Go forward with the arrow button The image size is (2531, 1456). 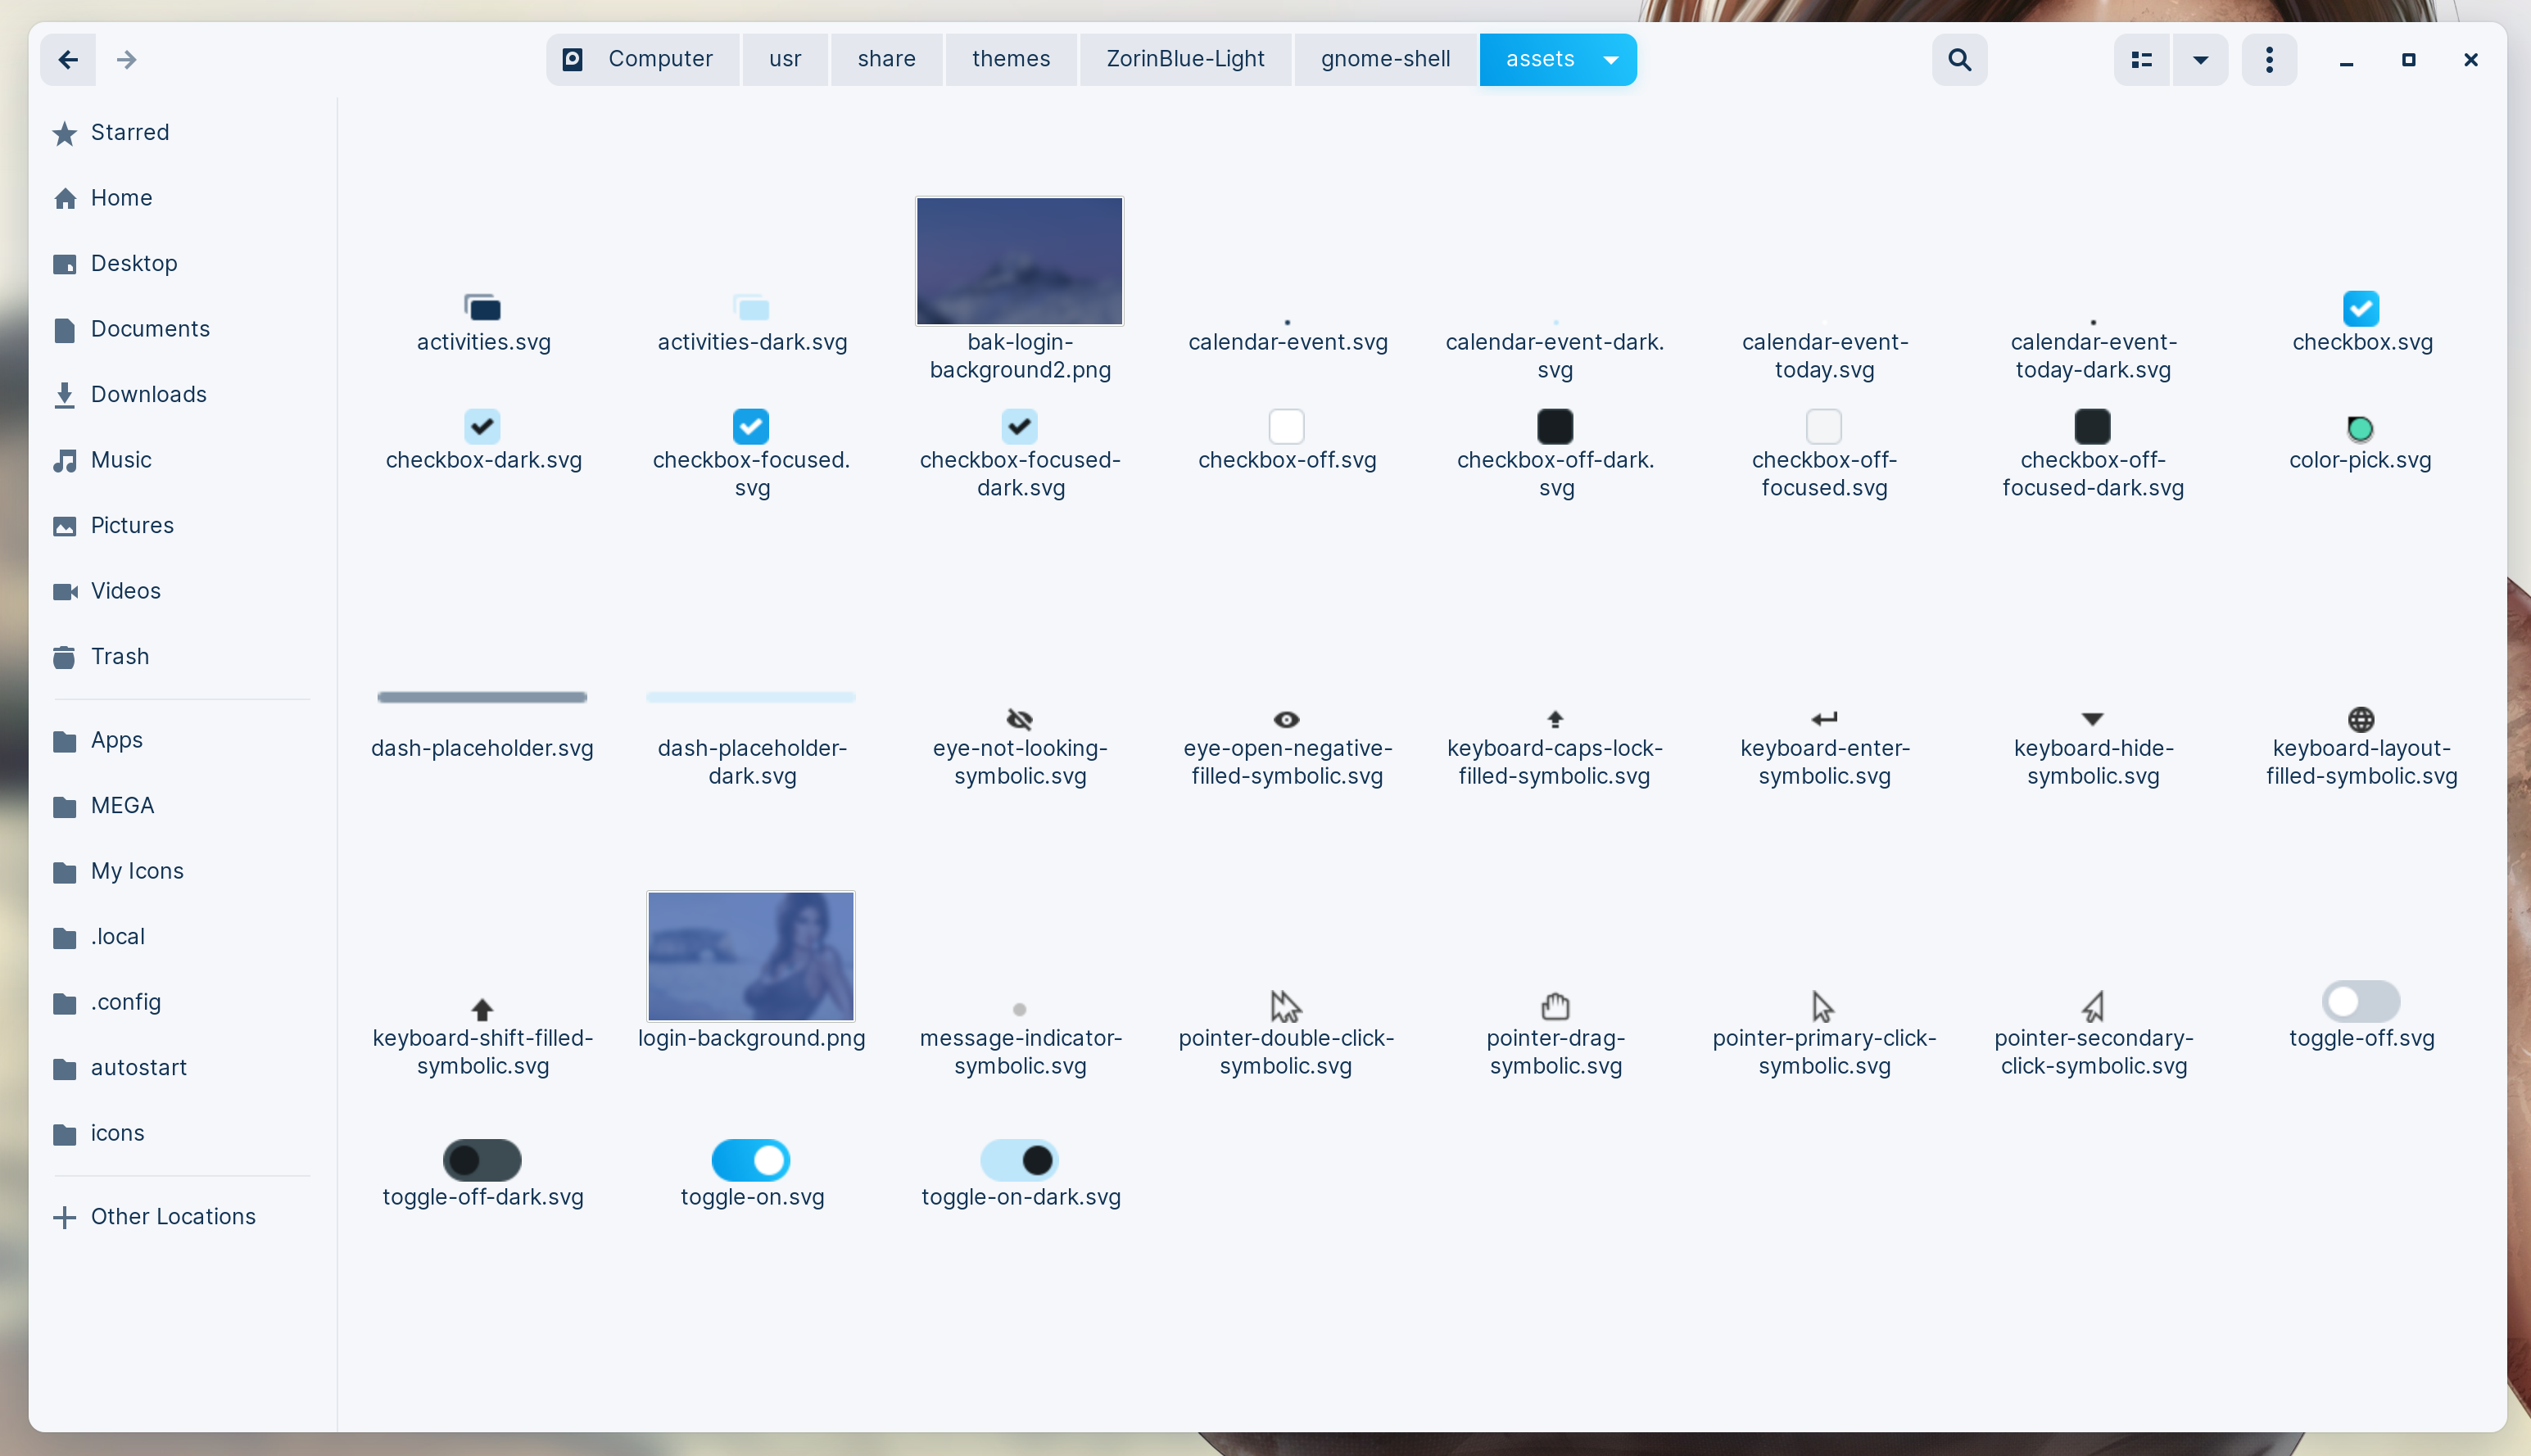pyautogui.click(x=126, y=60)
